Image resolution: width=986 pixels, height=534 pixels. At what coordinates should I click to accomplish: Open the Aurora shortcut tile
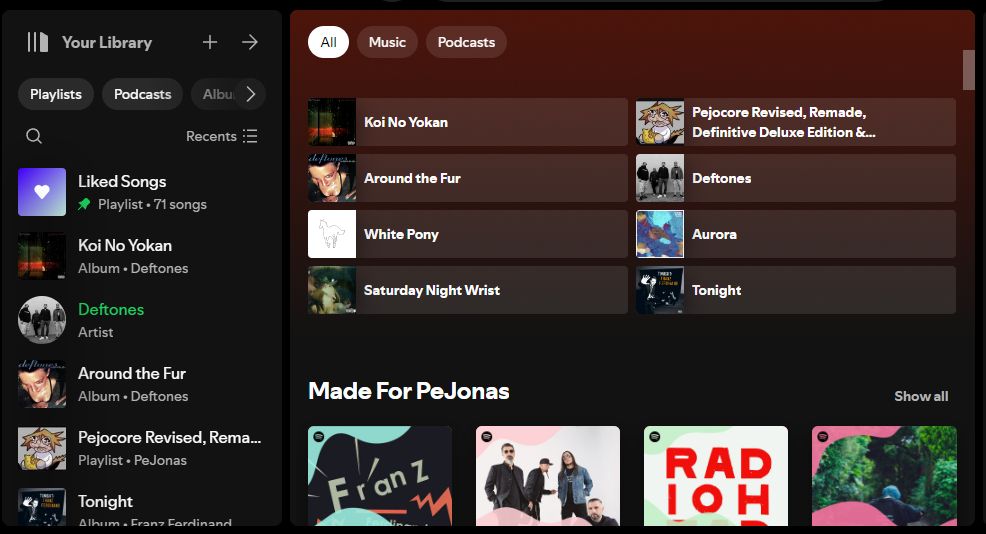pyautogui.click(x=796, y=234)
